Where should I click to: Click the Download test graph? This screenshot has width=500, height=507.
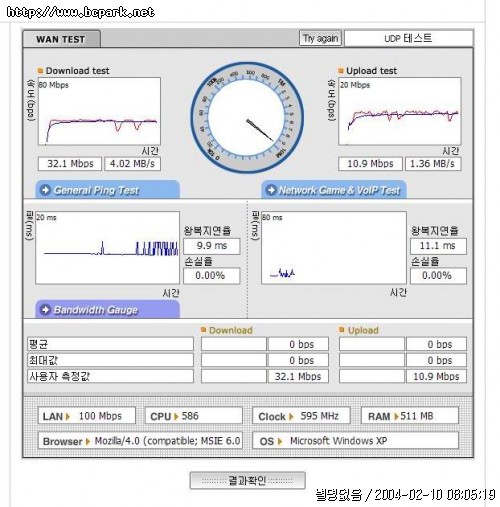99,111
